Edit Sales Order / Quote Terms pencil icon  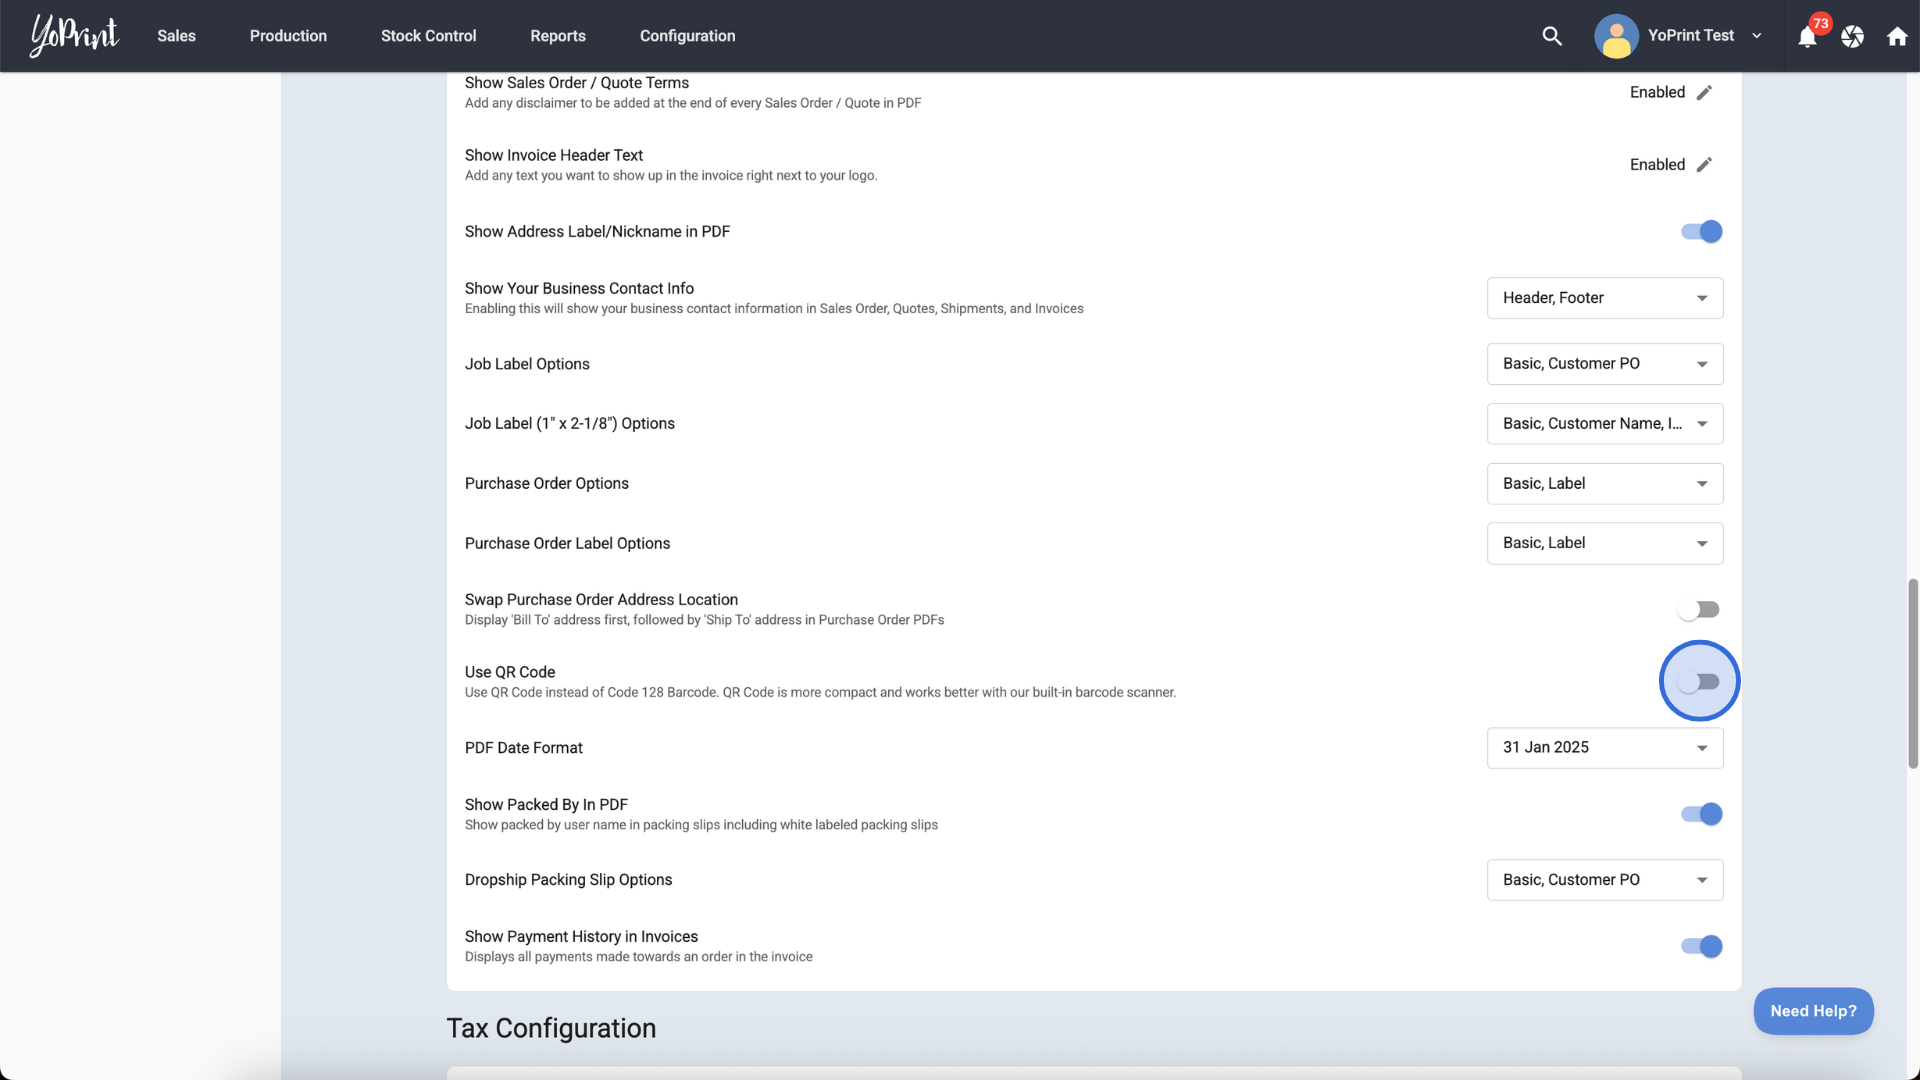coord(1705,92)
